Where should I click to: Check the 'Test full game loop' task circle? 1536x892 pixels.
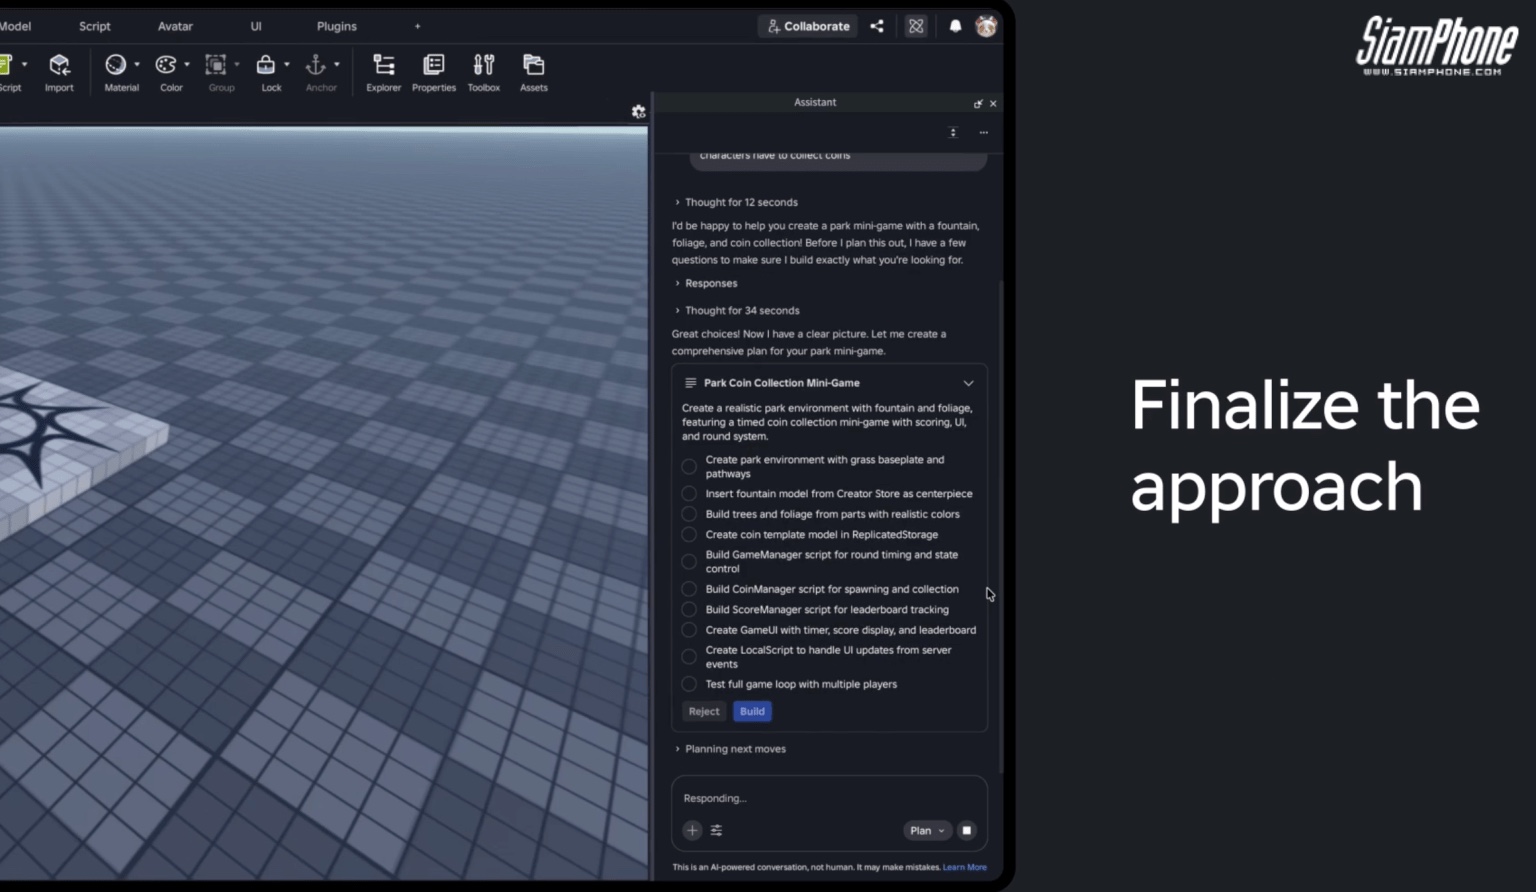pyautogui.click(x=689, y=684)
